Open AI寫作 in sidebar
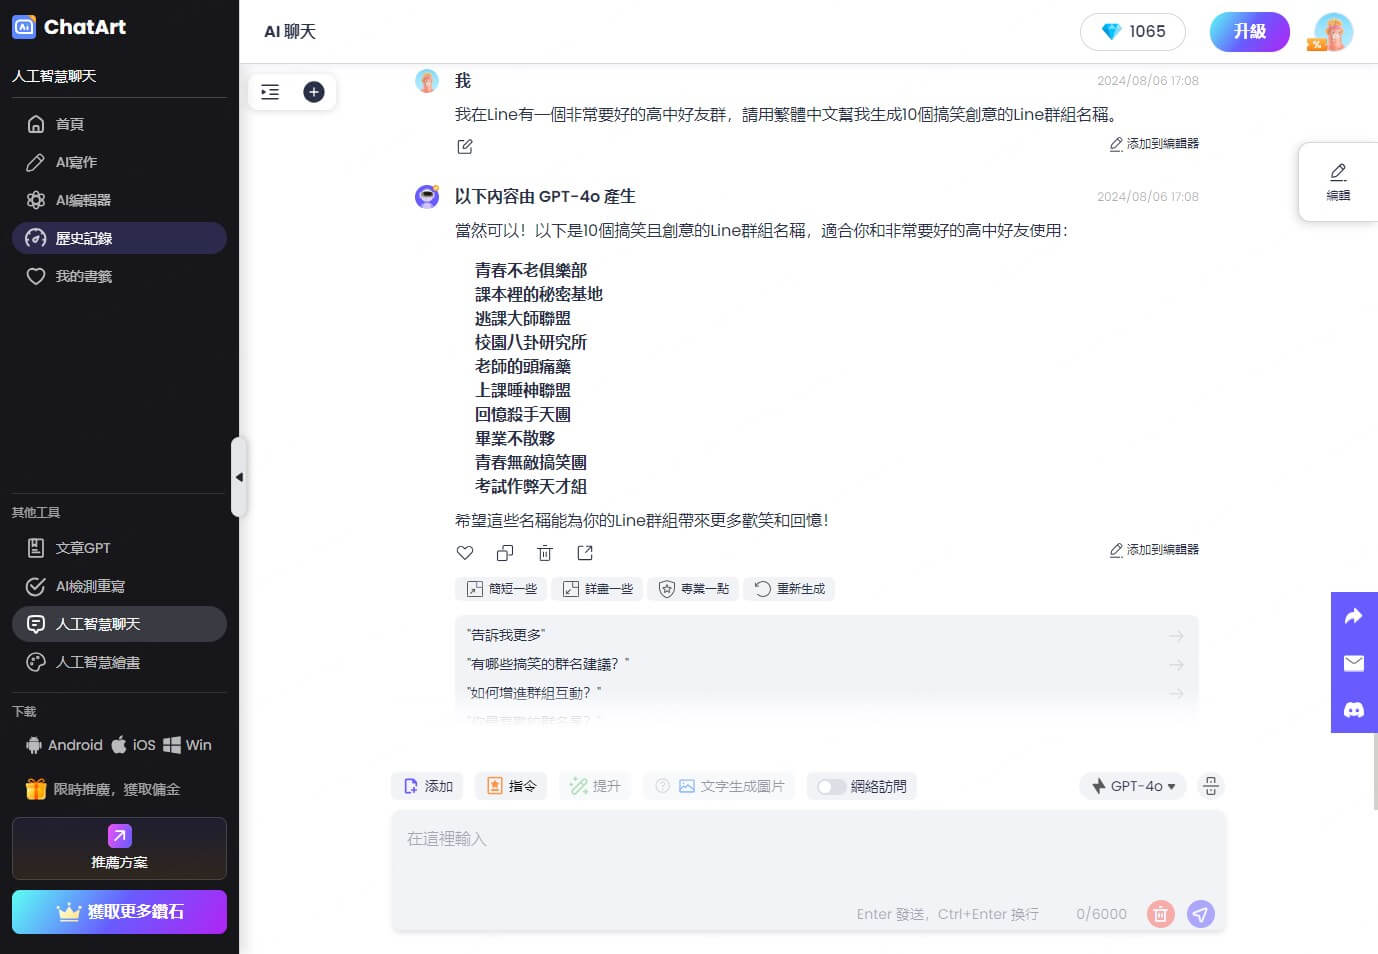 (119, 162)
